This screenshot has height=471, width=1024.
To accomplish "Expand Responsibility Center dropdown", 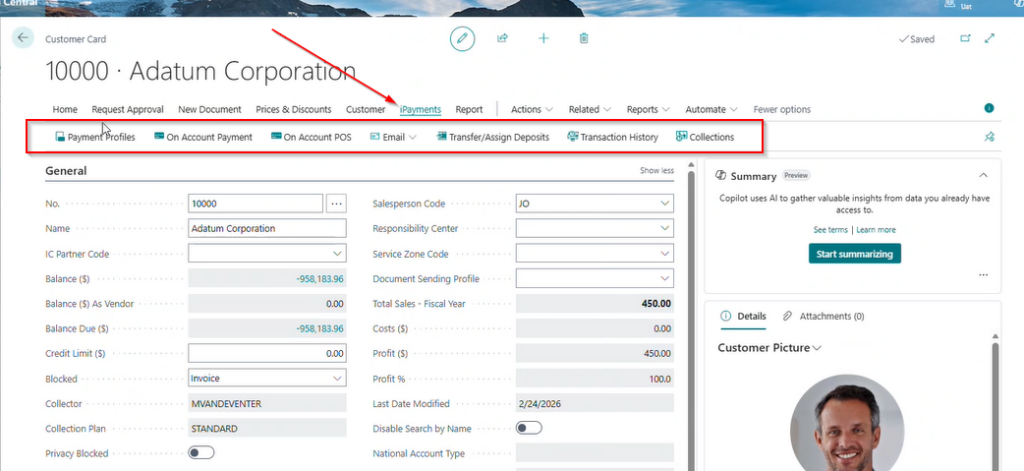I will 665,229.
